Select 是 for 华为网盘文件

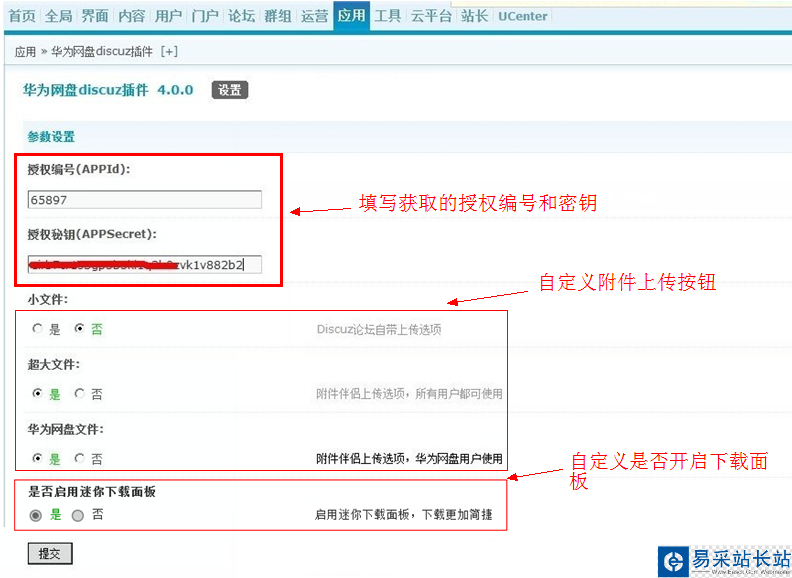37,458
